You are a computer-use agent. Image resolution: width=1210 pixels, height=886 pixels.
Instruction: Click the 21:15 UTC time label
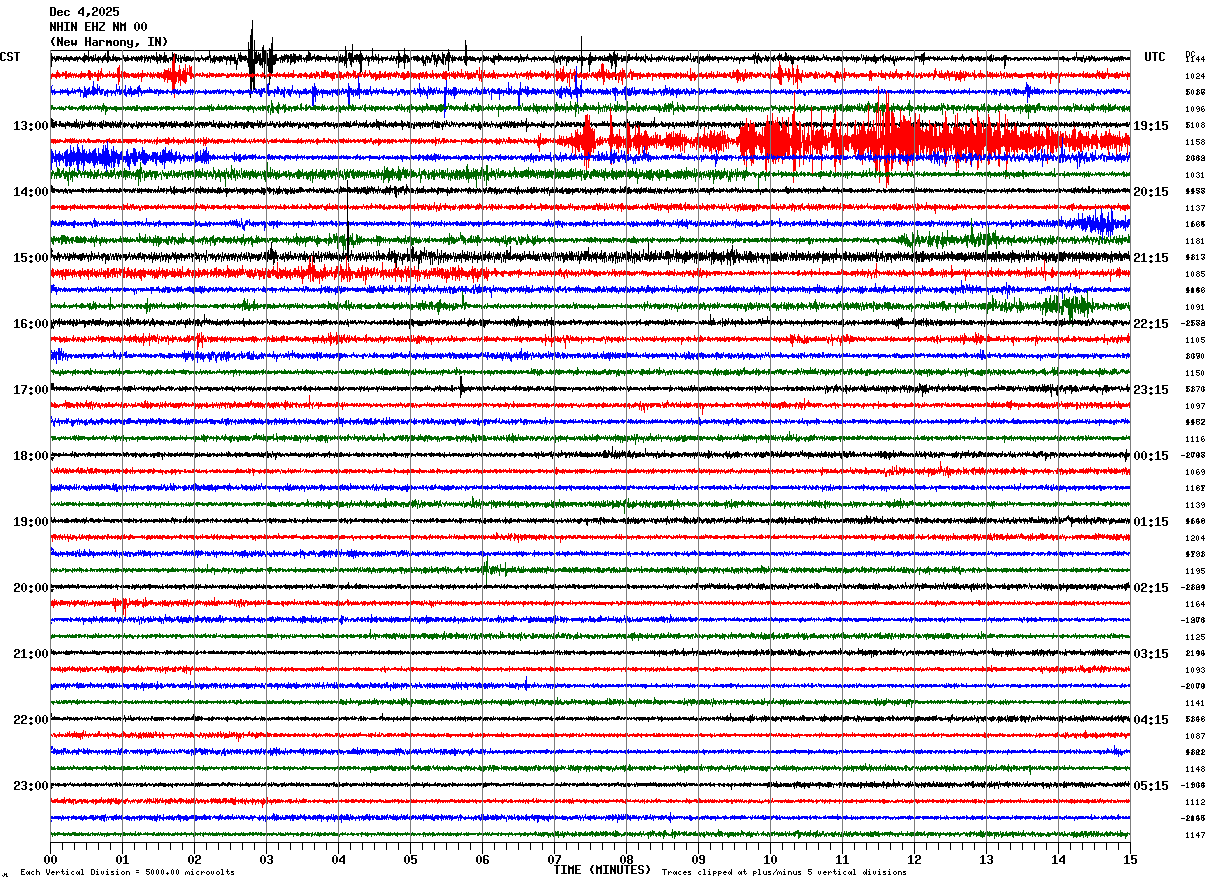1151,258
